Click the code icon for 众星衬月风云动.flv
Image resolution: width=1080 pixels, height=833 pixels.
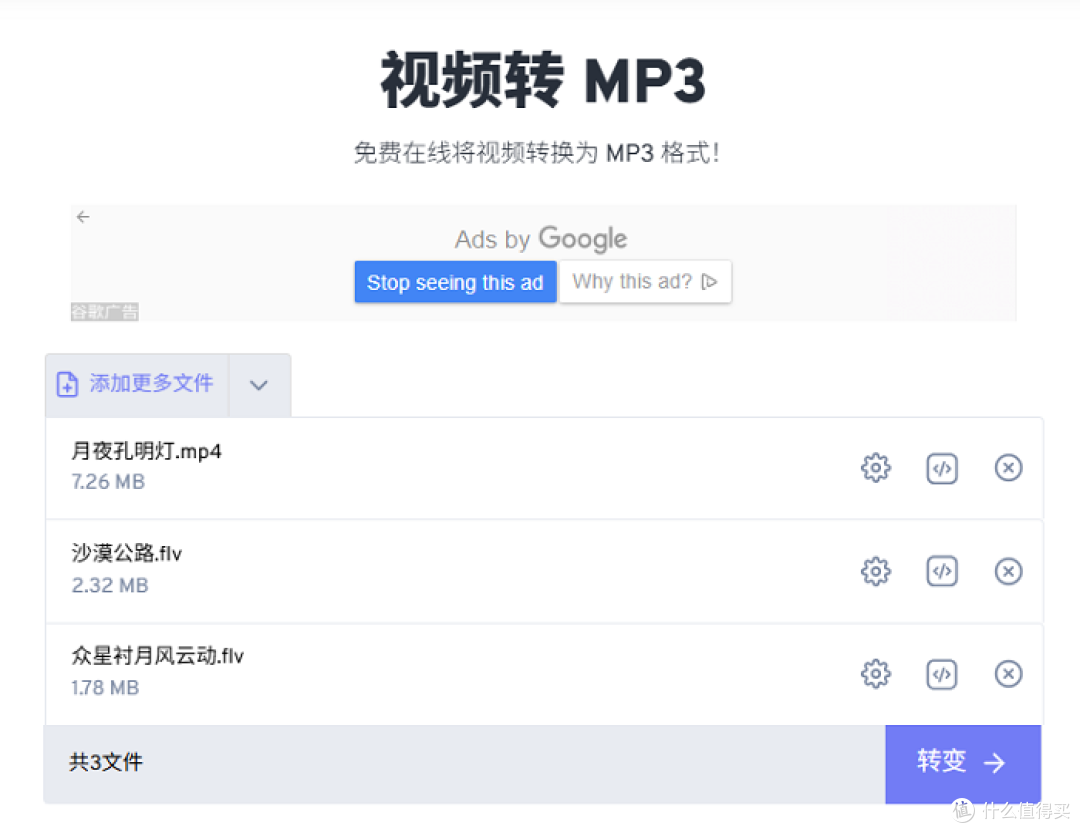(x=942, y=673)
